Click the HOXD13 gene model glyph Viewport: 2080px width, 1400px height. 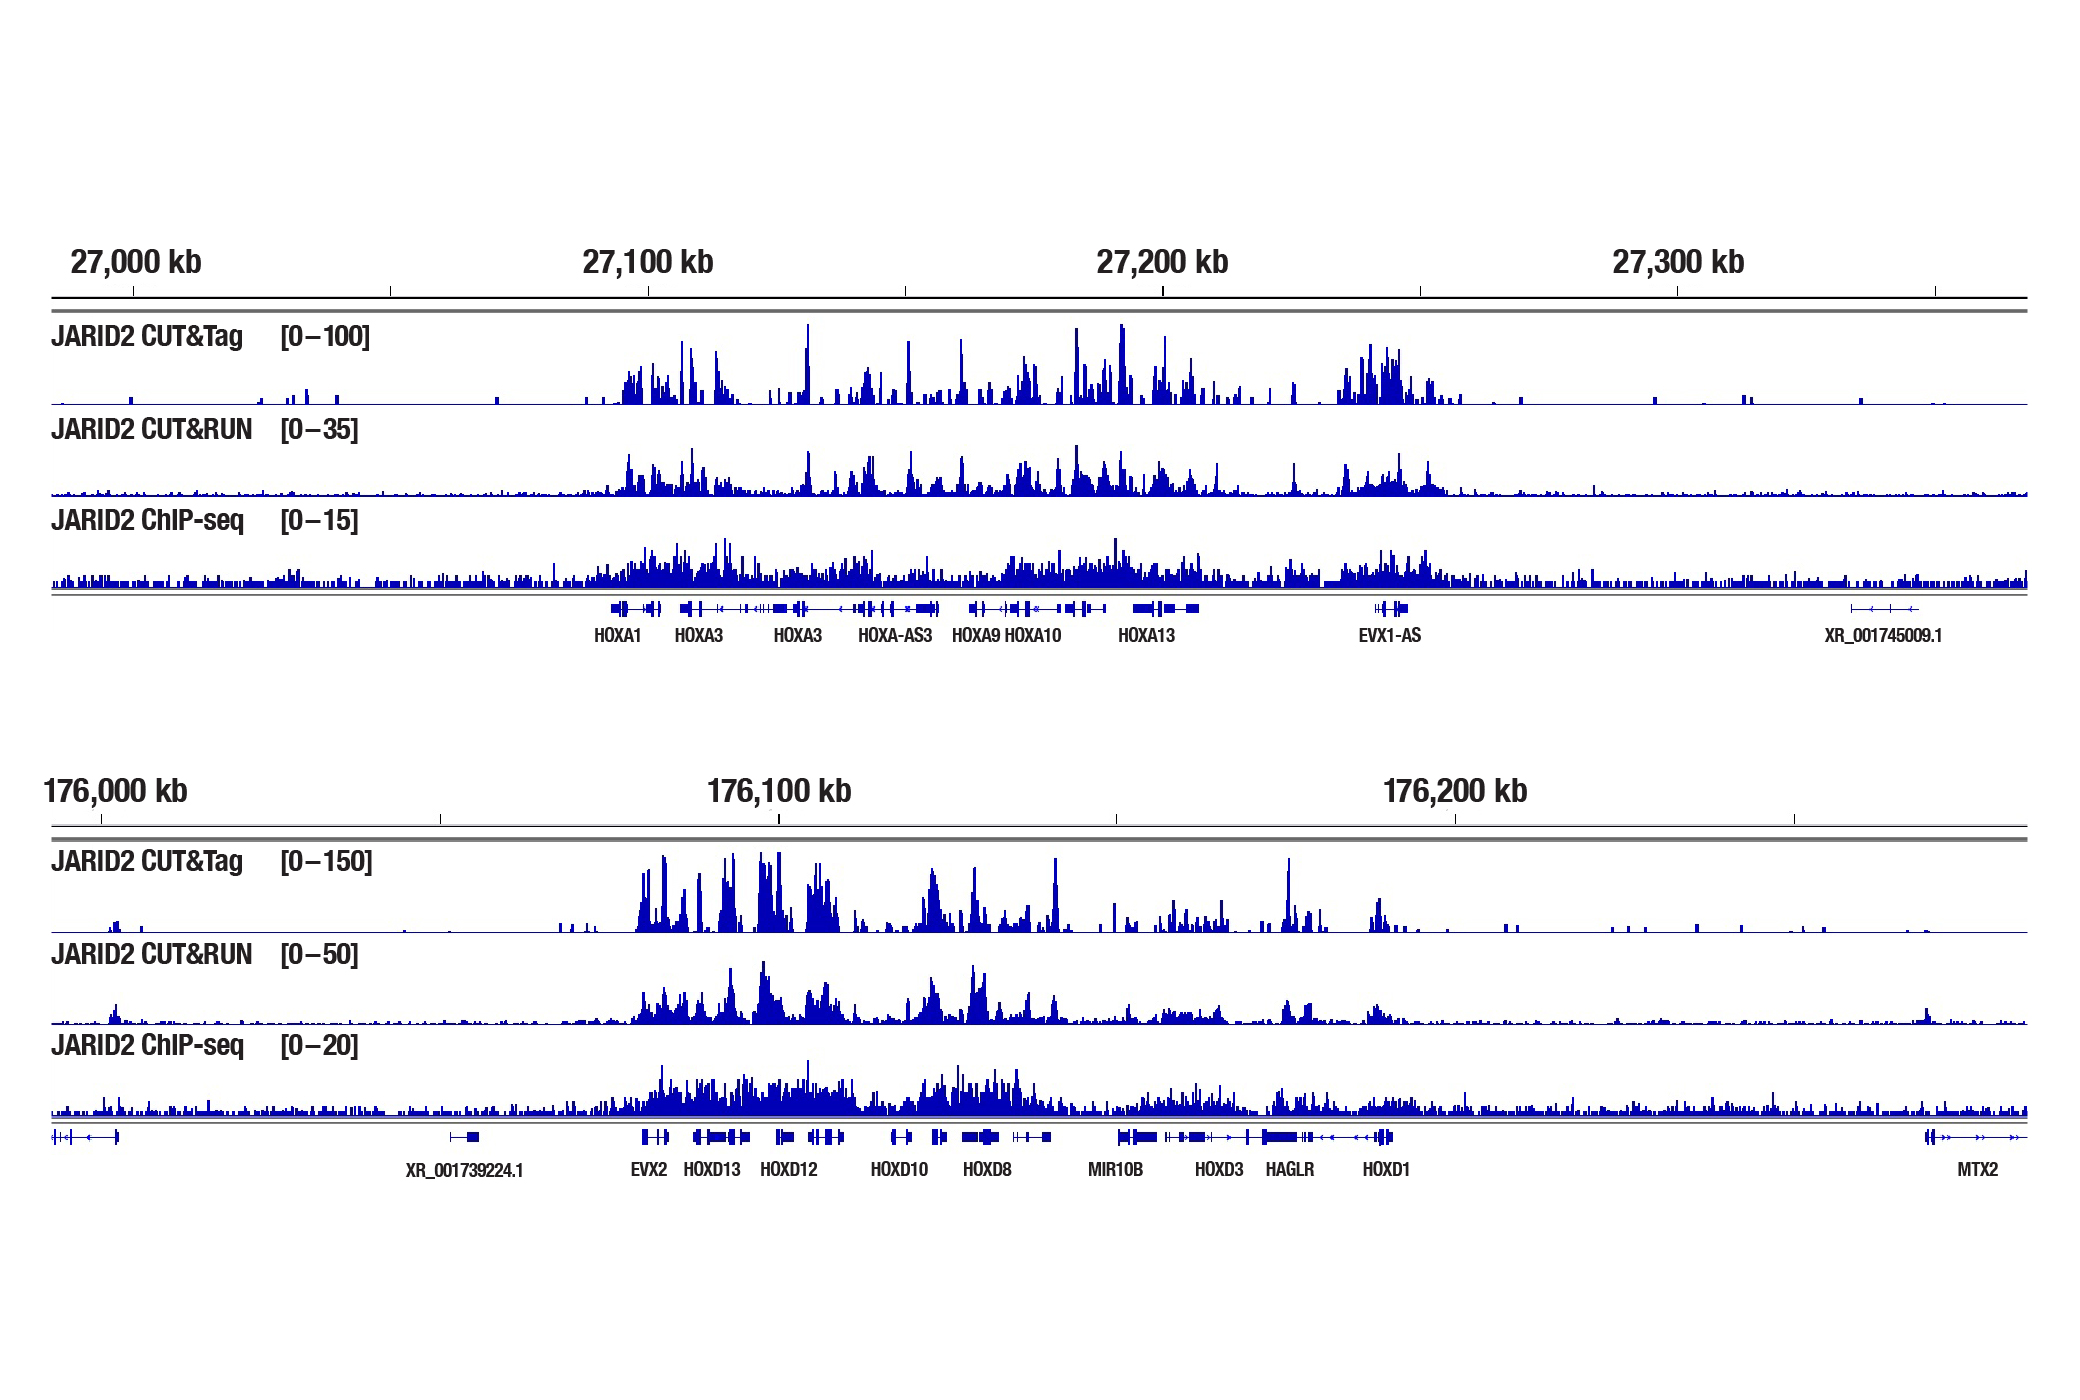tap(721, 1137)
